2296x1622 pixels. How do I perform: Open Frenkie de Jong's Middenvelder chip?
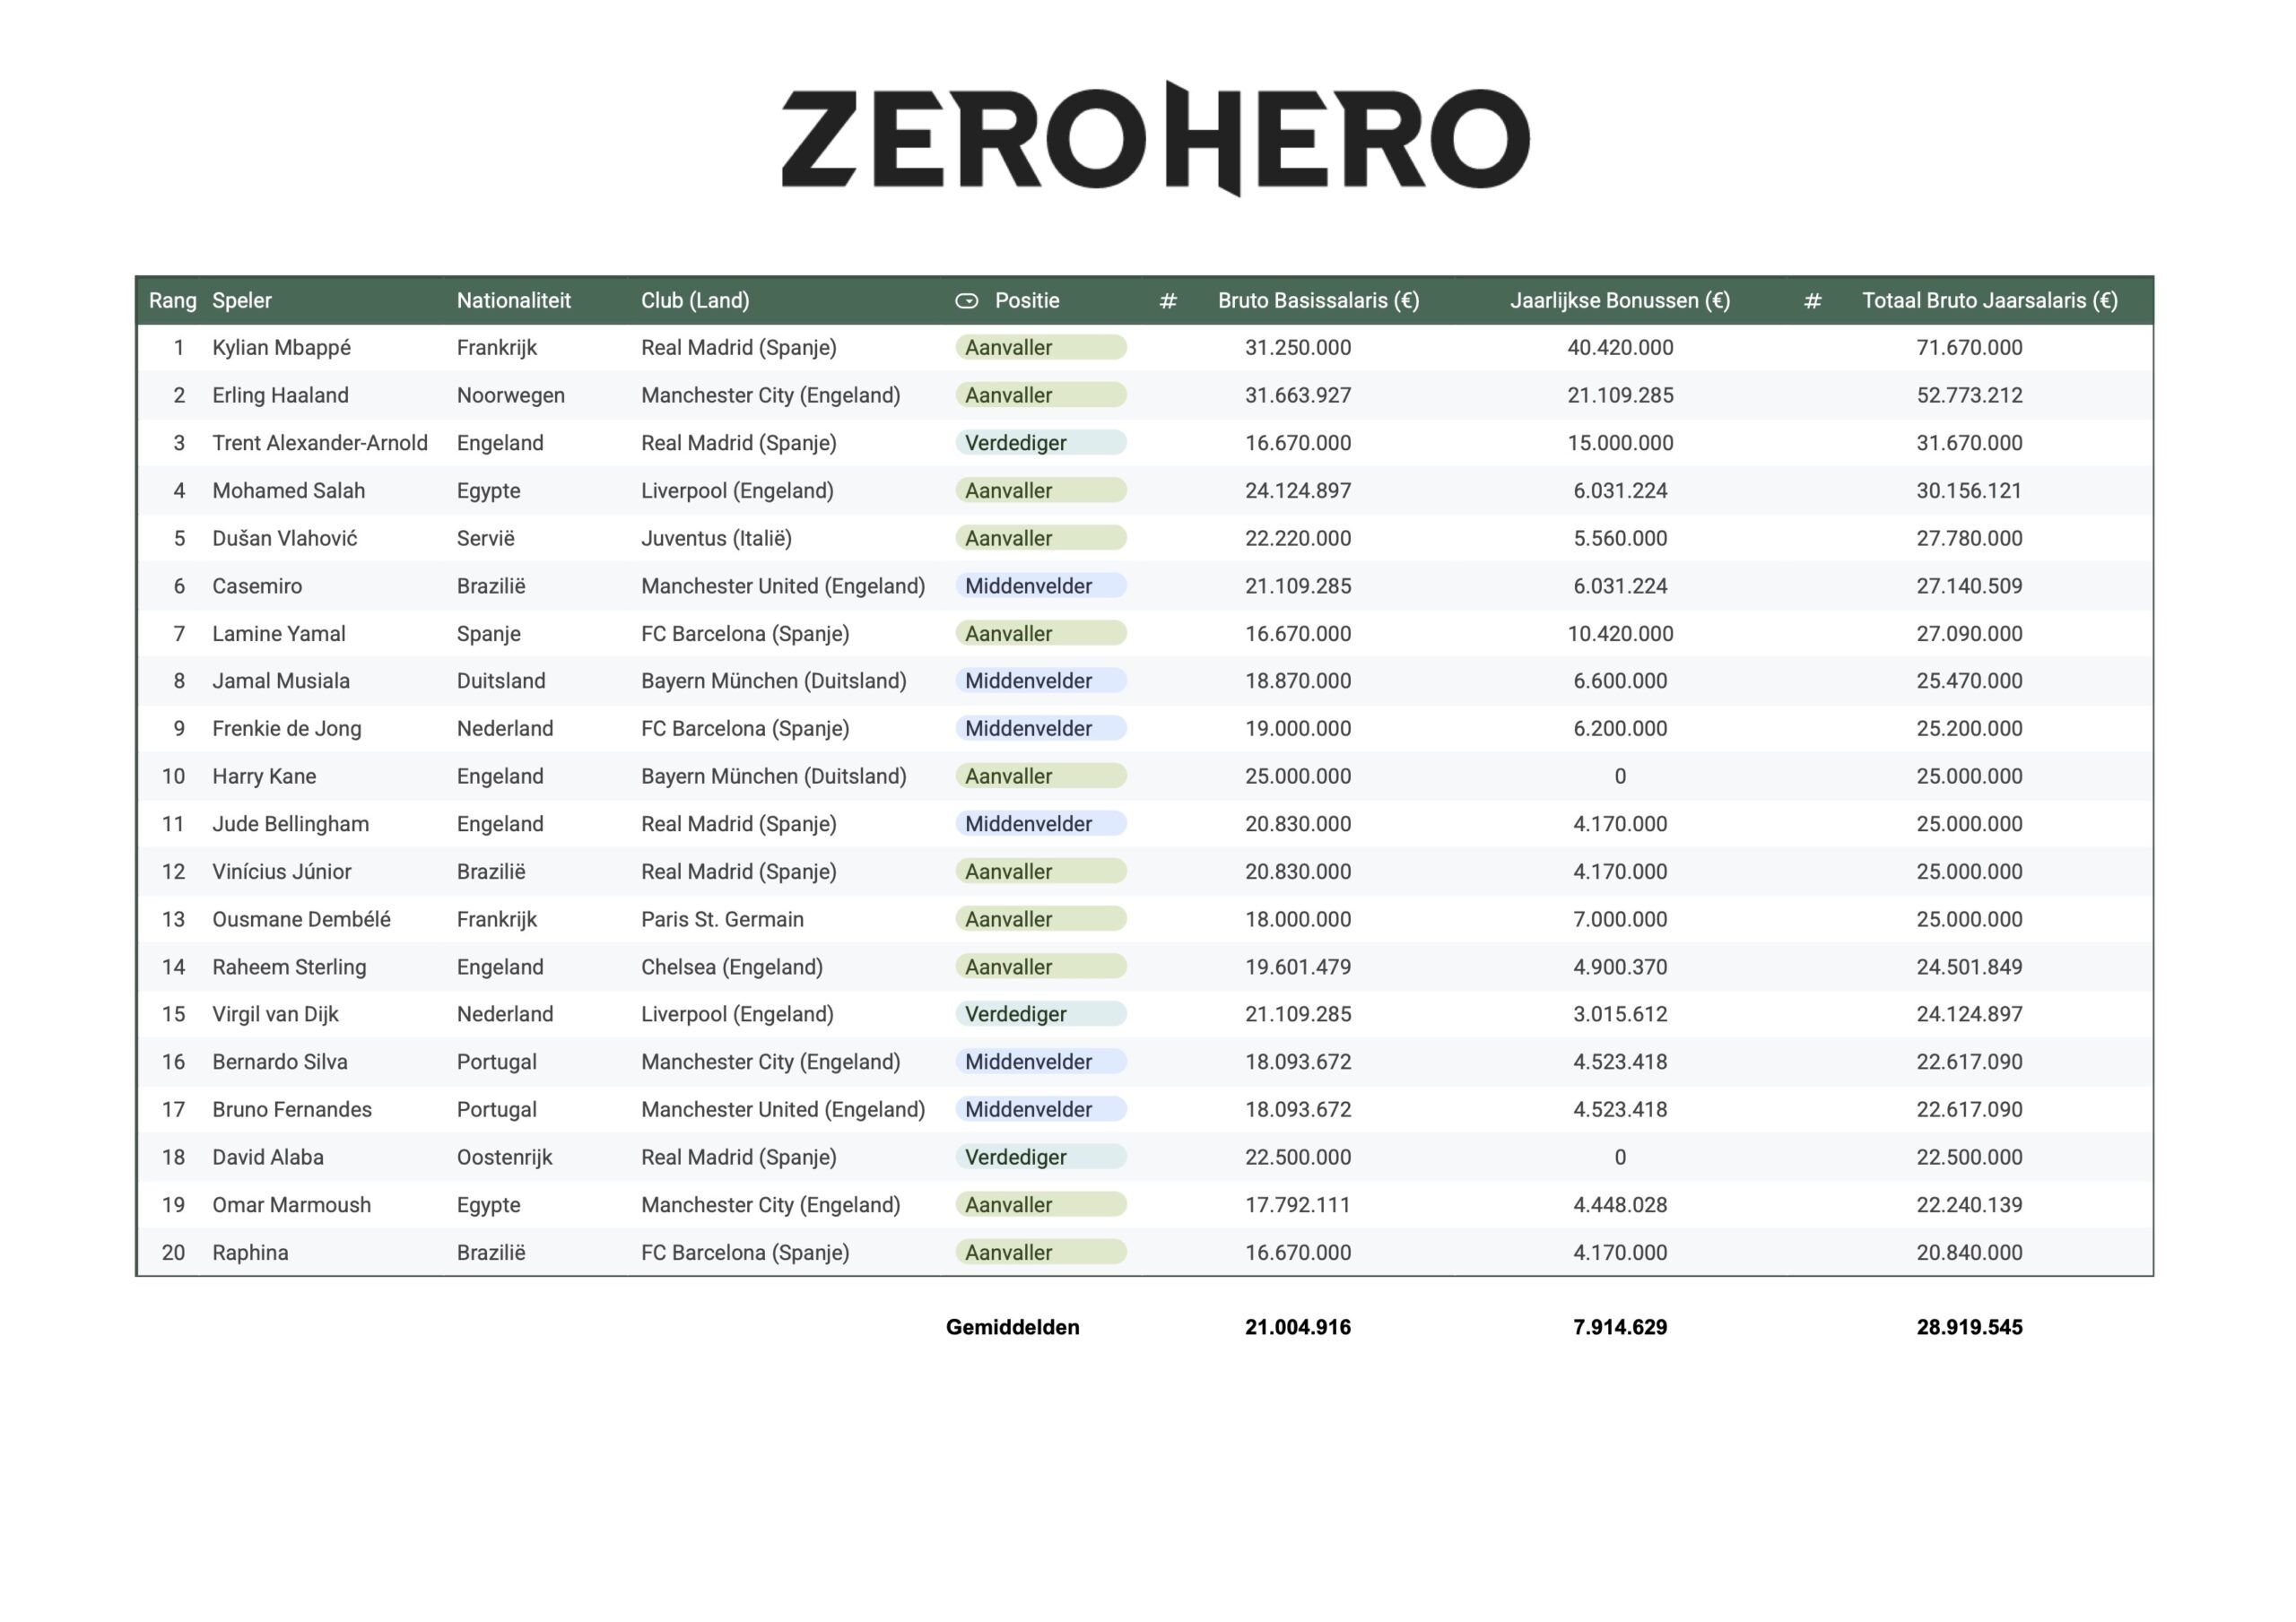pos(1040,729)
